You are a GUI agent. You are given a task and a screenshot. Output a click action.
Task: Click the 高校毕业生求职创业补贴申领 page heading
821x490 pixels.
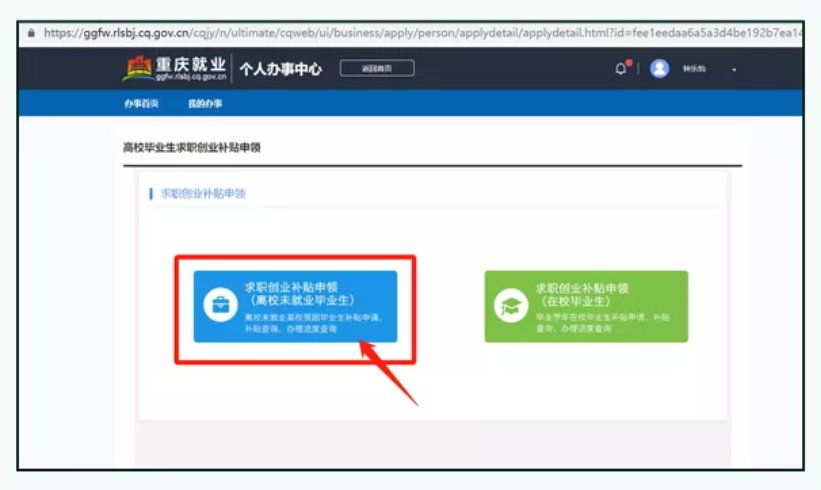(192, 147)
